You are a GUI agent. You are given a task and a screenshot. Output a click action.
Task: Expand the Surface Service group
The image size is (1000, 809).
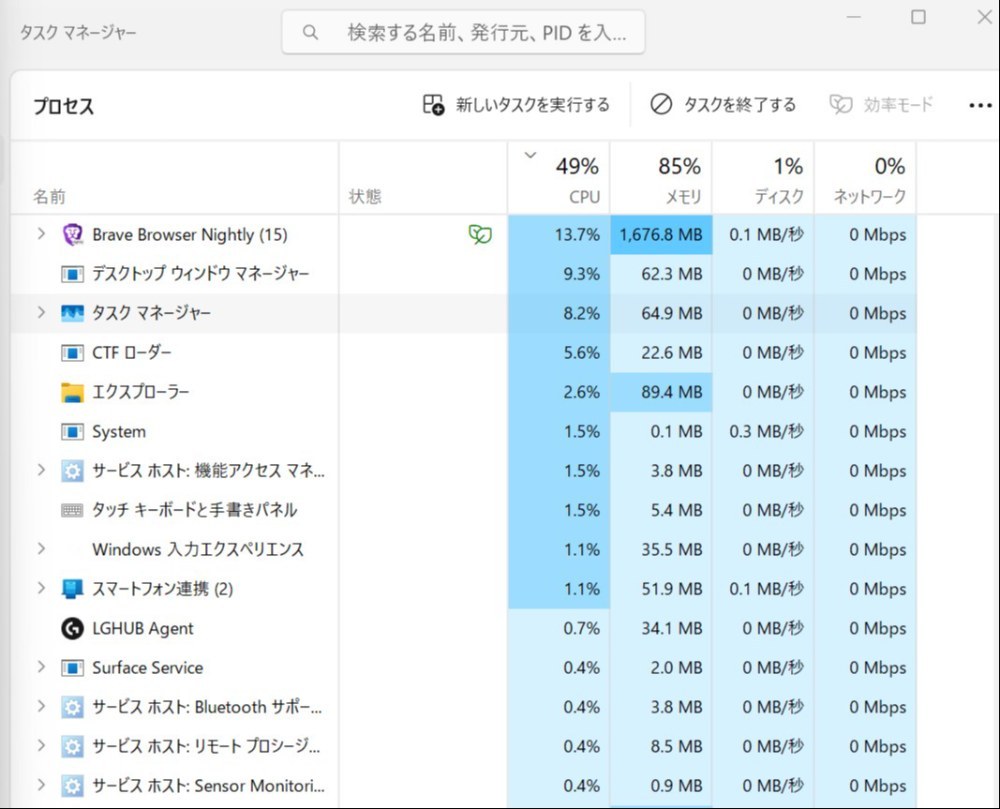coord(41,667)
